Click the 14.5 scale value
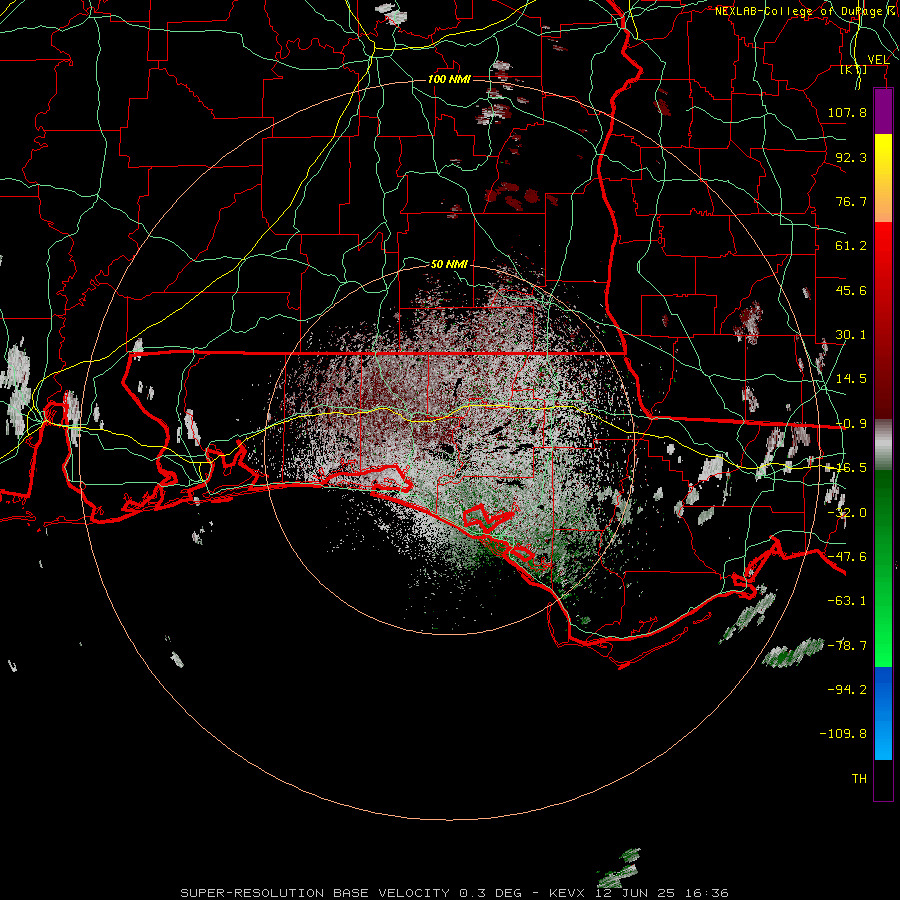 (851, 379)
